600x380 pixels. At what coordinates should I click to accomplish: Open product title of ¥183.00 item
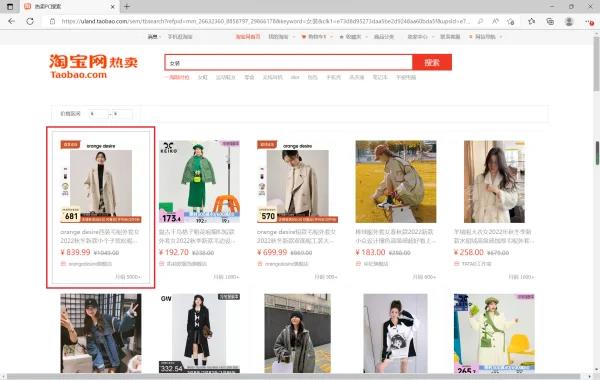[395, 236]
